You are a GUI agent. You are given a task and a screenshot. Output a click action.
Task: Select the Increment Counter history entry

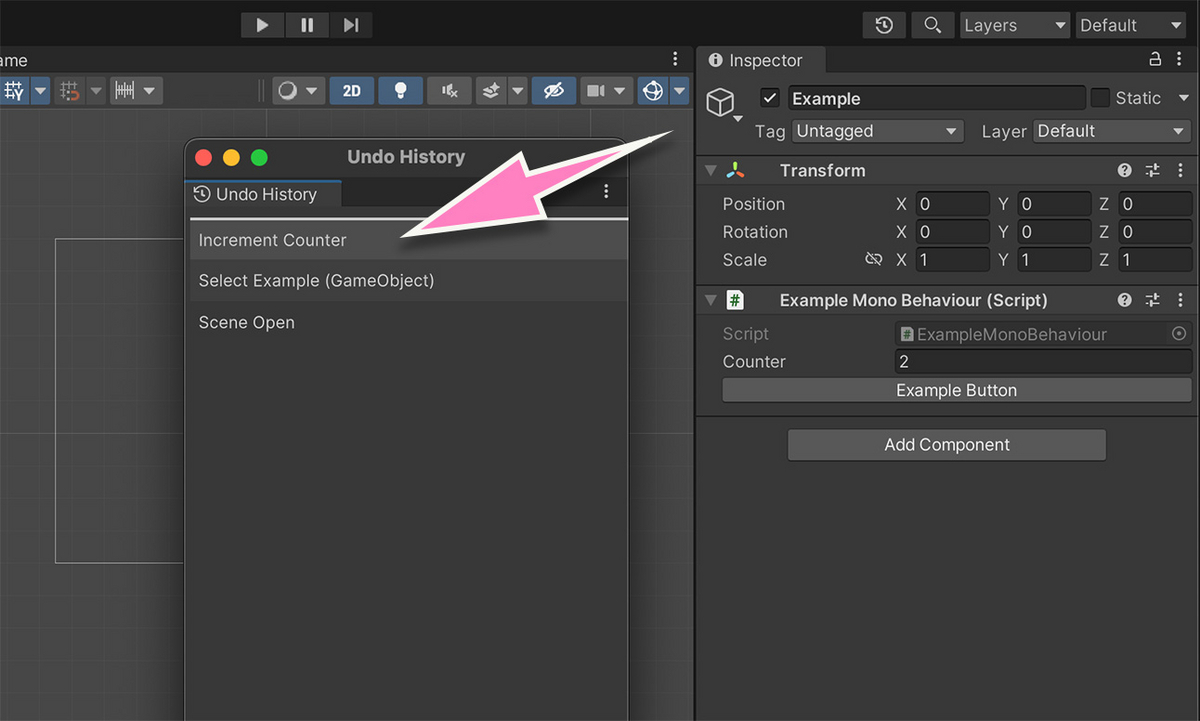click(408, 240)
